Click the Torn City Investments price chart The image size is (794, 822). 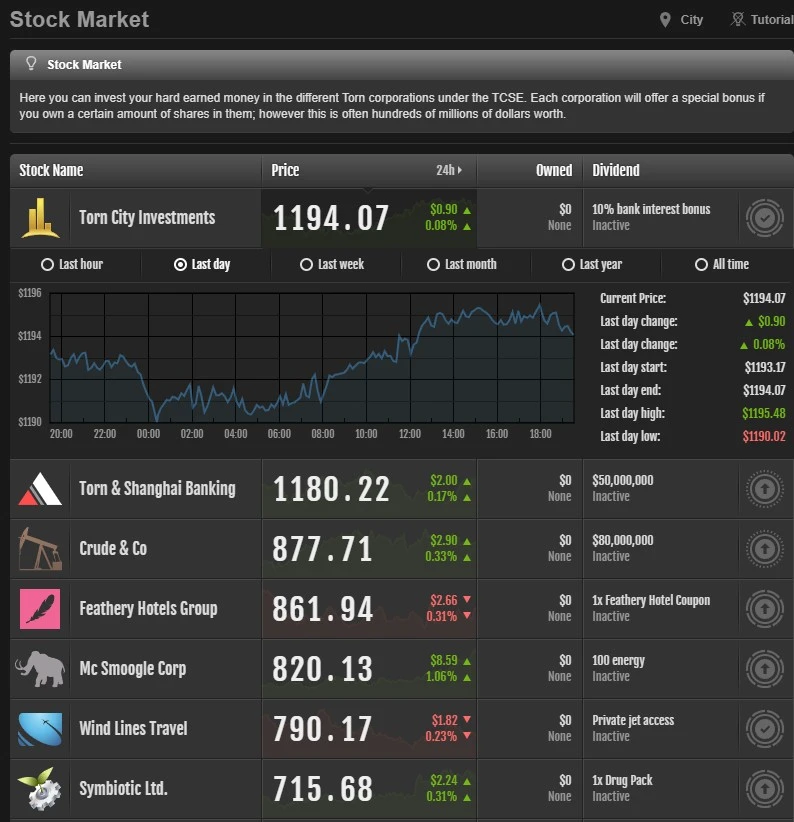[312, 357]
